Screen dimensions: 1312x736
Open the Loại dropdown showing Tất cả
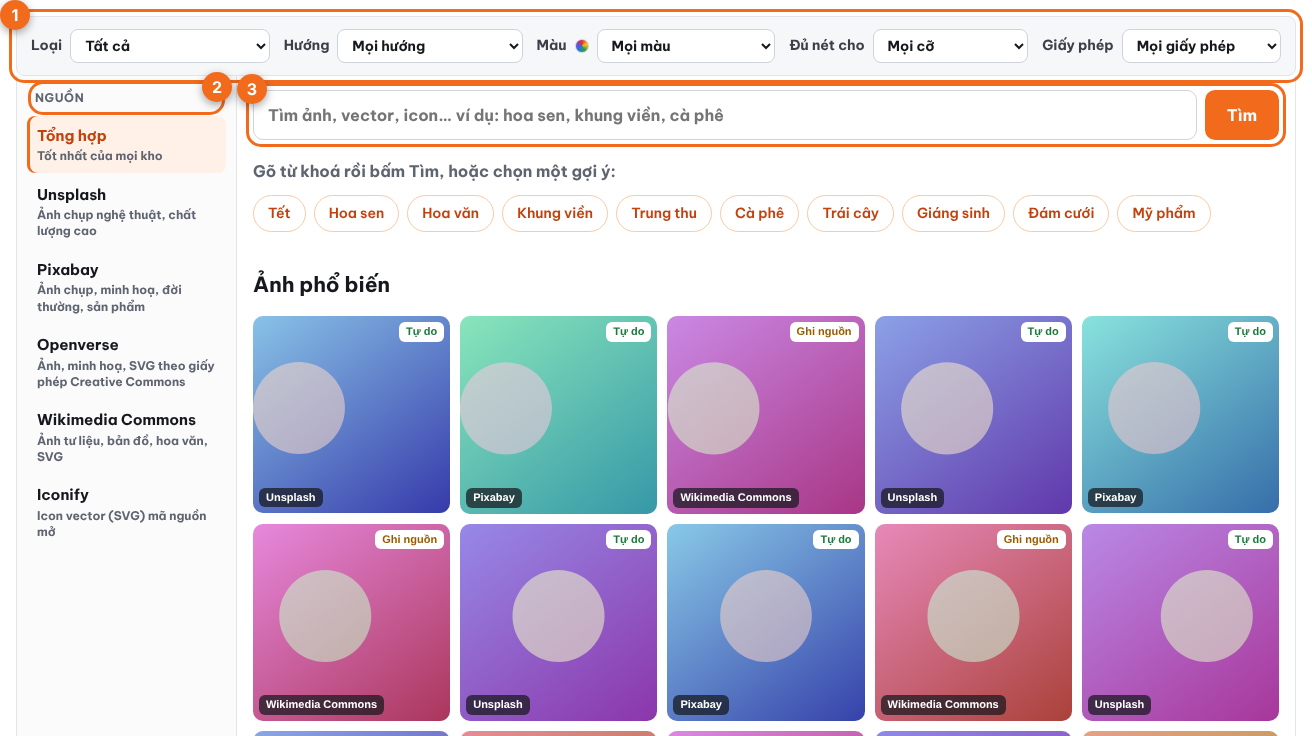tap(170, 46)
